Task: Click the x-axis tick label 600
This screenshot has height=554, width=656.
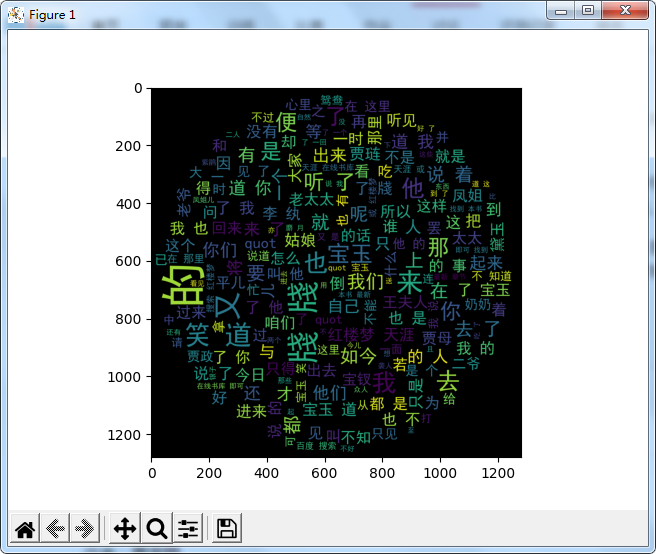Action: pos(324,473)
